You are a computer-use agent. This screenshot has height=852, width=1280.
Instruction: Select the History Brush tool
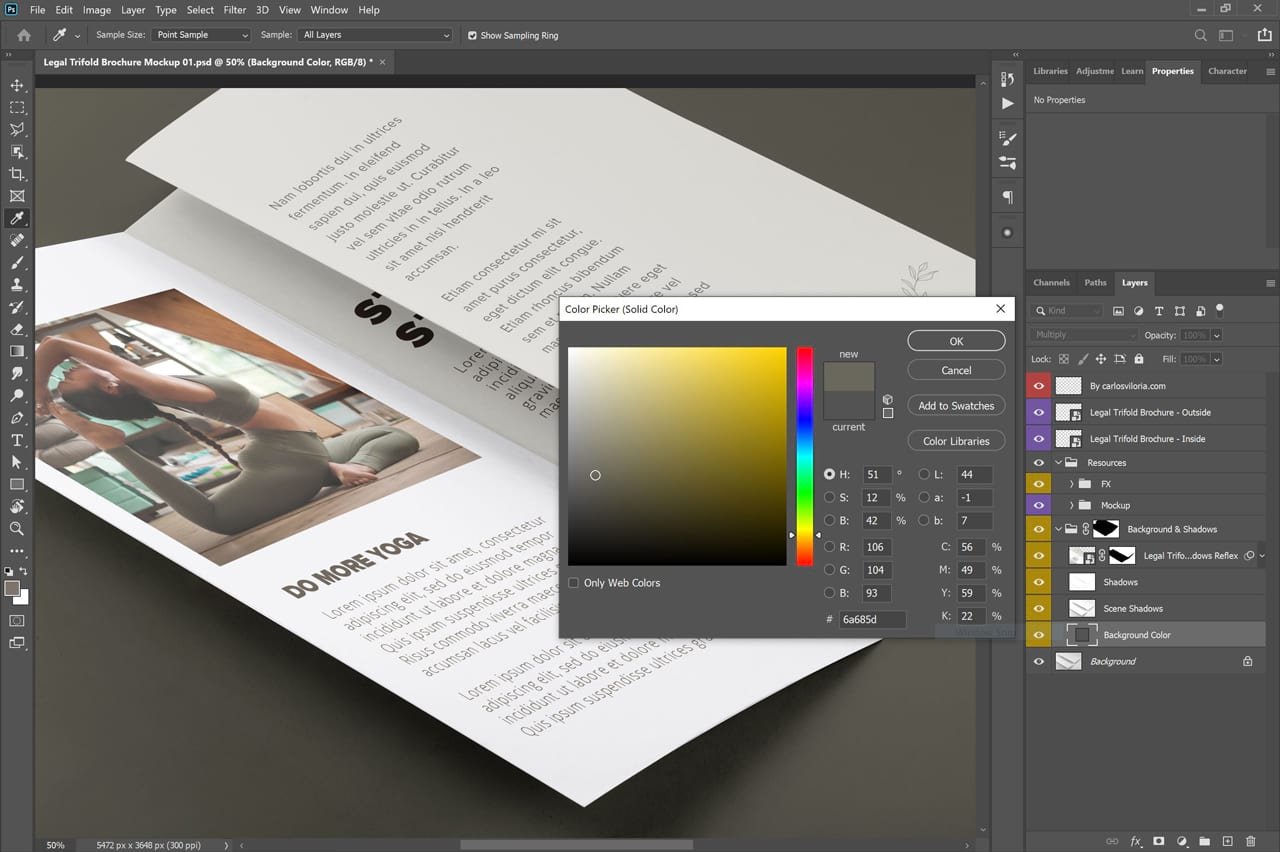tap(17, 307)
